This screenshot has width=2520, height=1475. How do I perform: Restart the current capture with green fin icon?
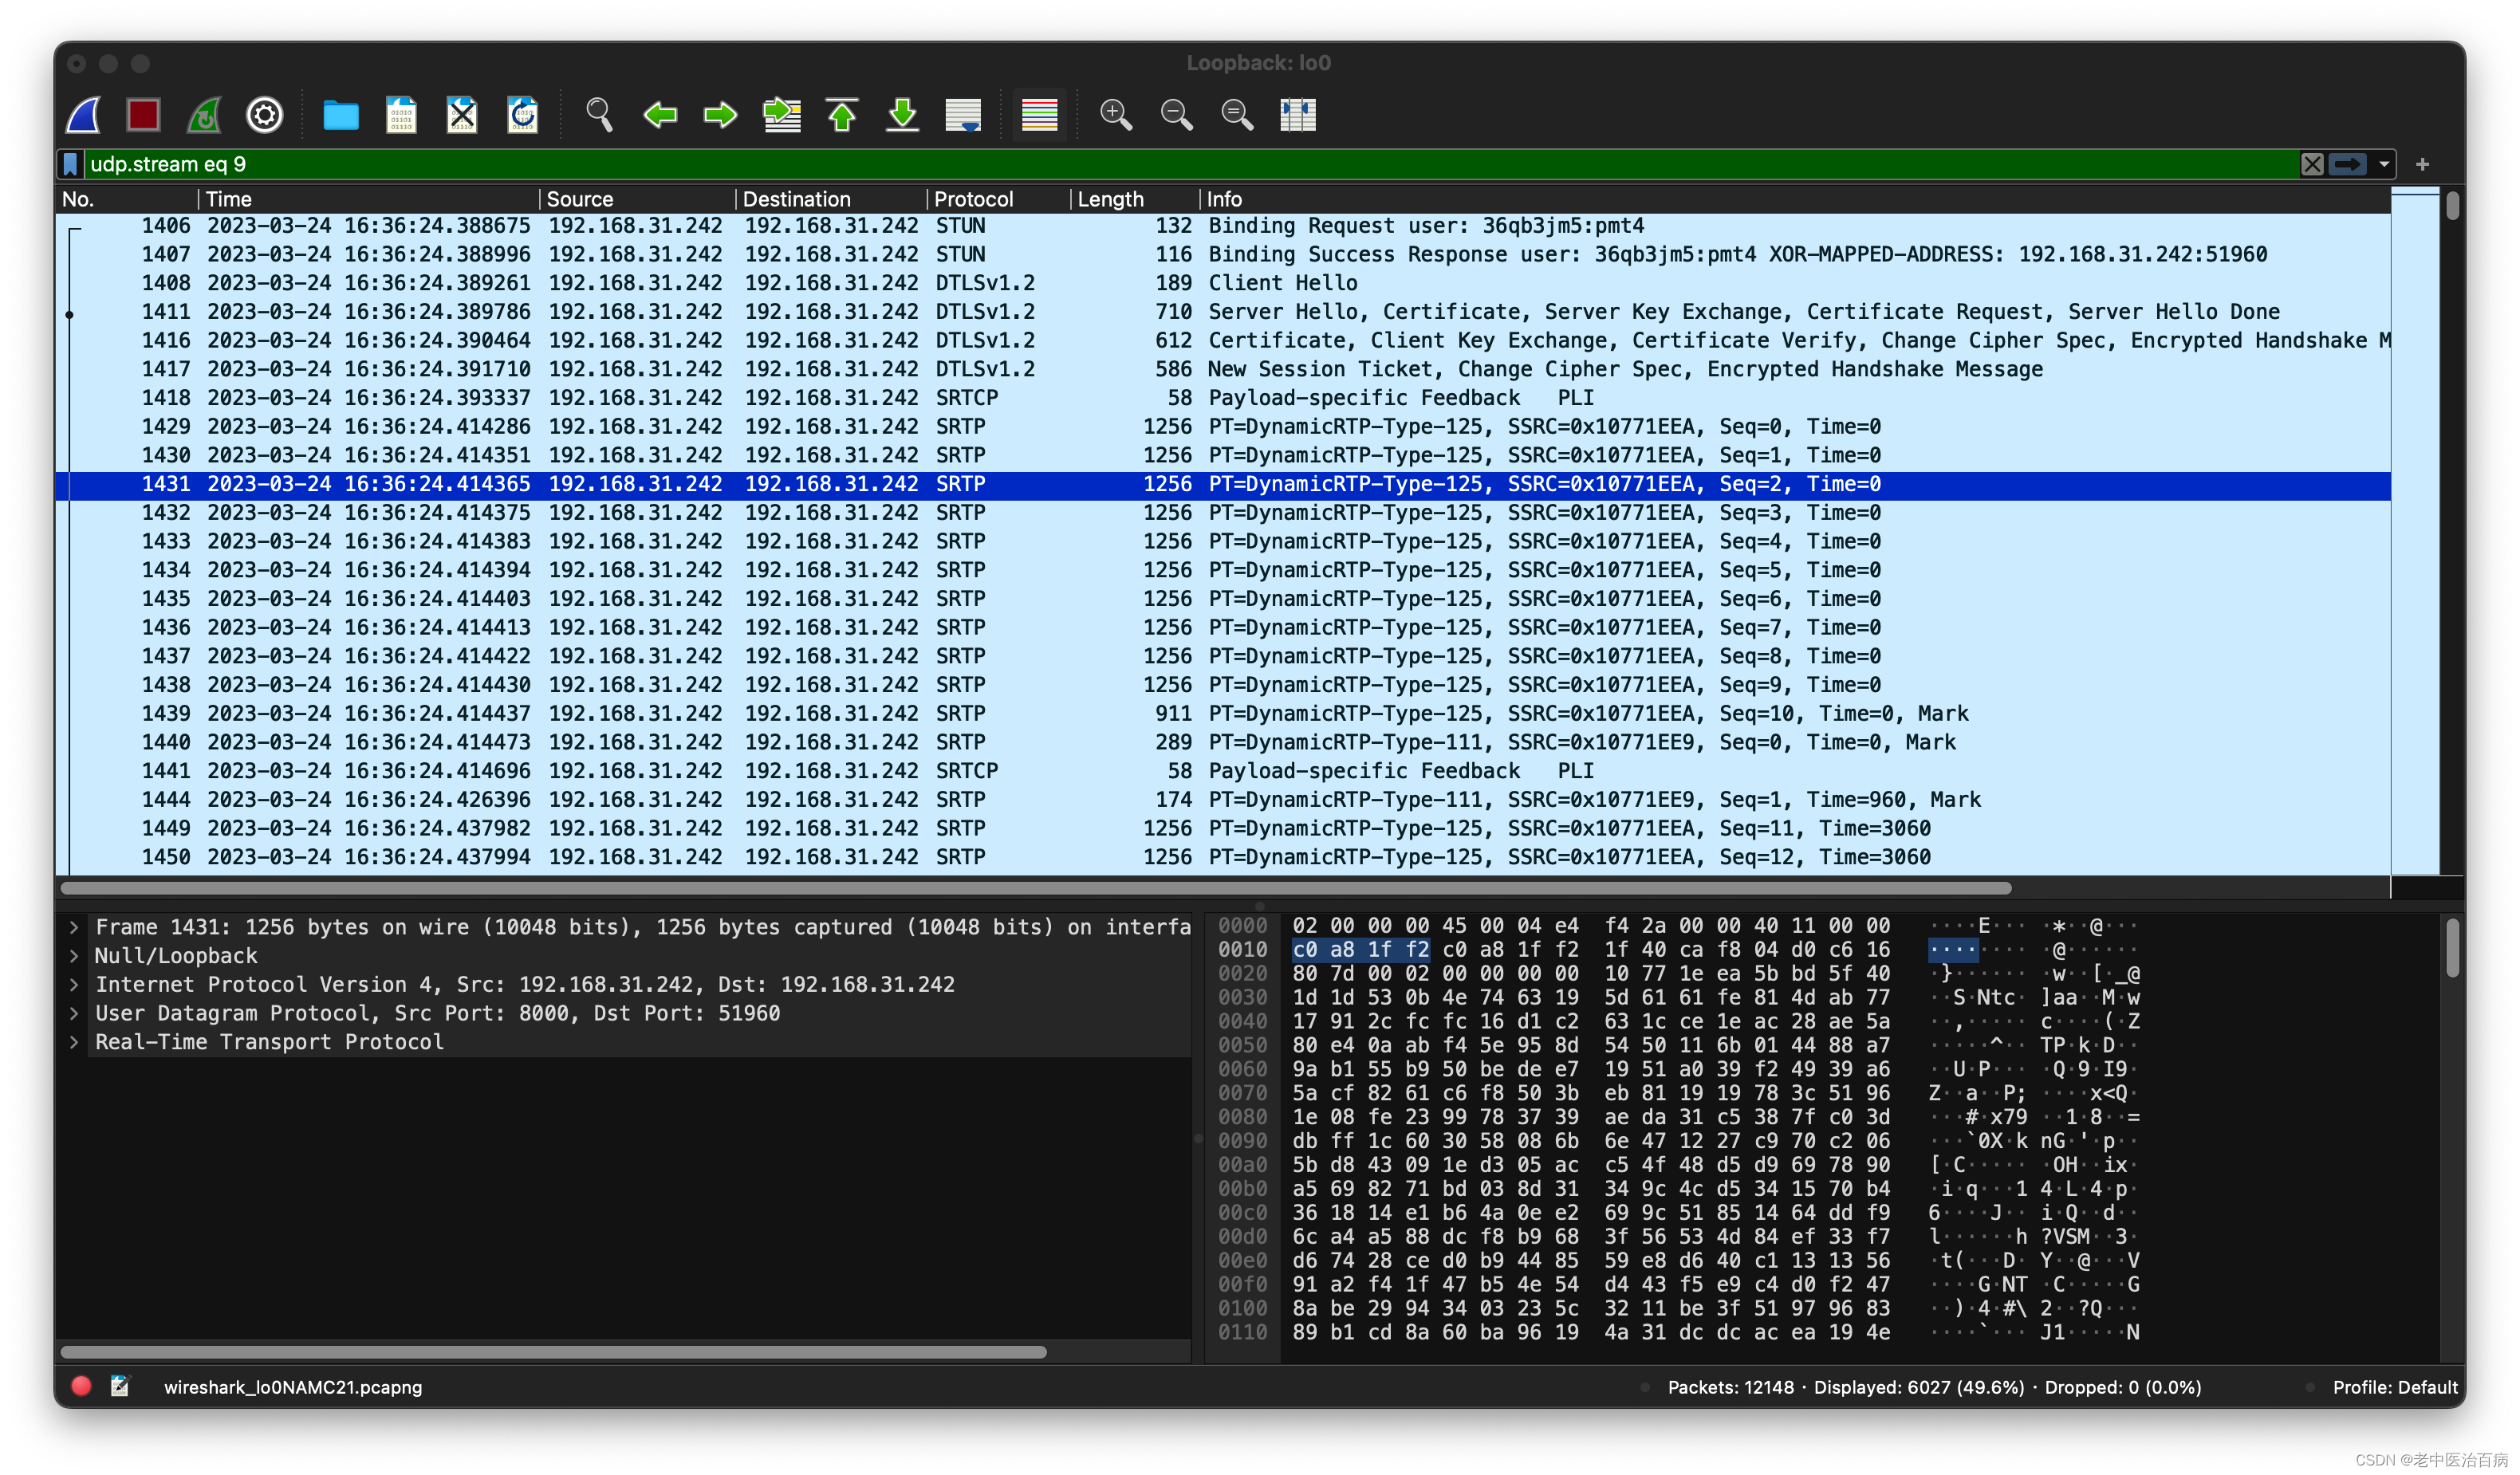click(204, 115)
